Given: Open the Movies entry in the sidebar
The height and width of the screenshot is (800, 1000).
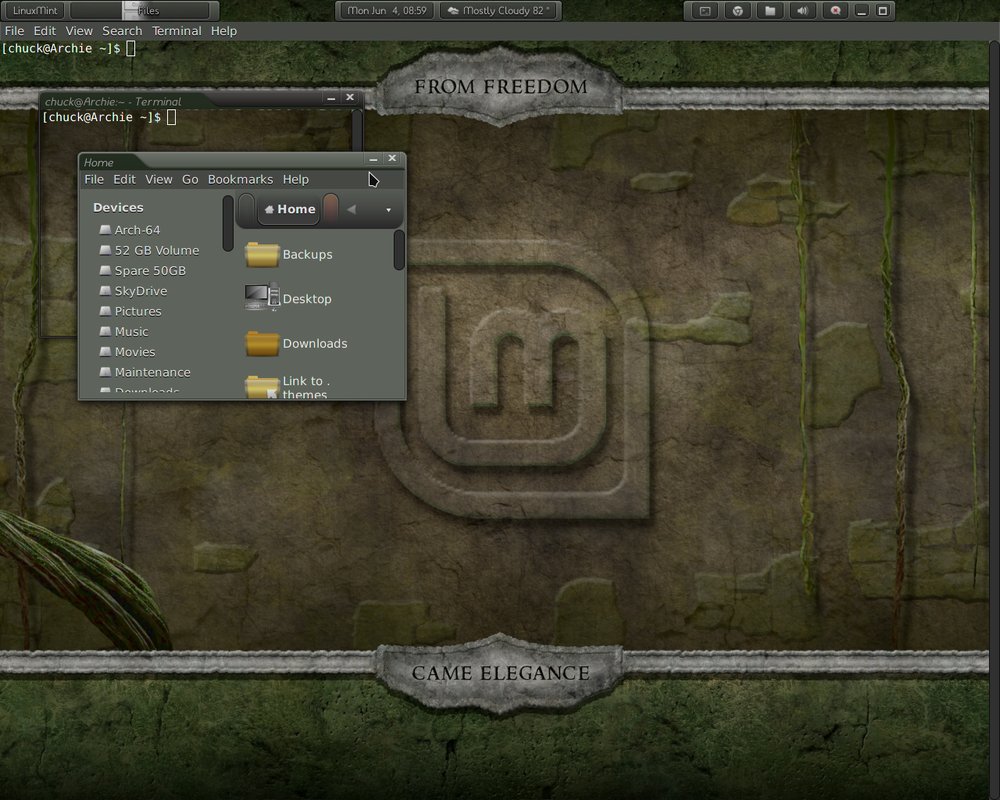Looking at the screenshot, I should pyautogui.click(x=128, y=352).
